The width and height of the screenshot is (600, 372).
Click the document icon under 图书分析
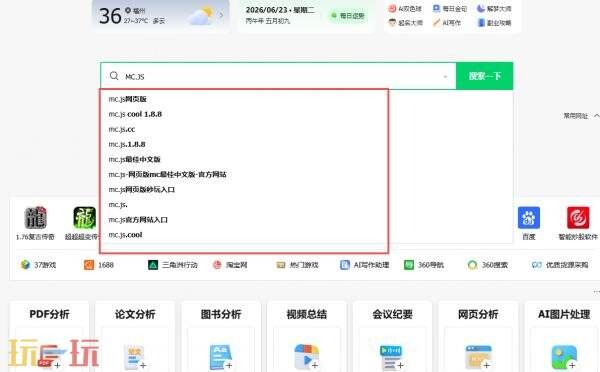tap(221, 357)
